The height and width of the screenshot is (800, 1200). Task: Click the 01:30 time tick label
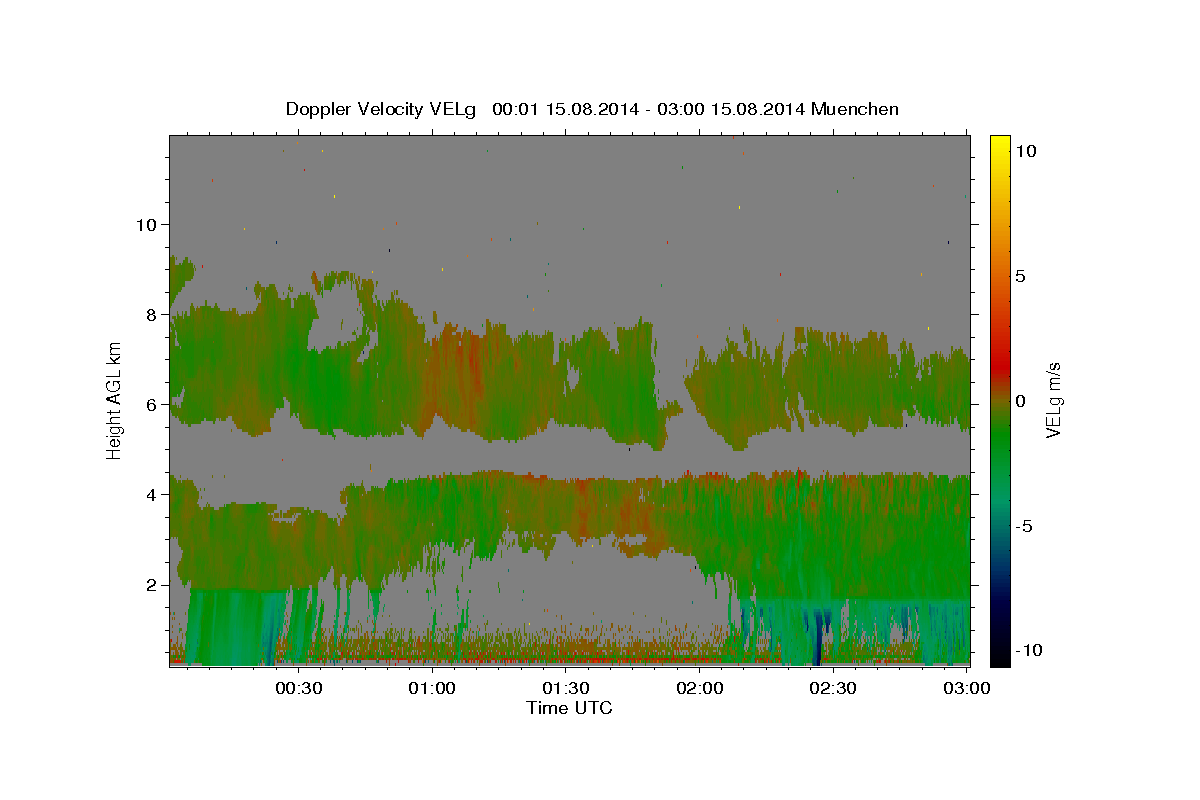click(565, 688)
